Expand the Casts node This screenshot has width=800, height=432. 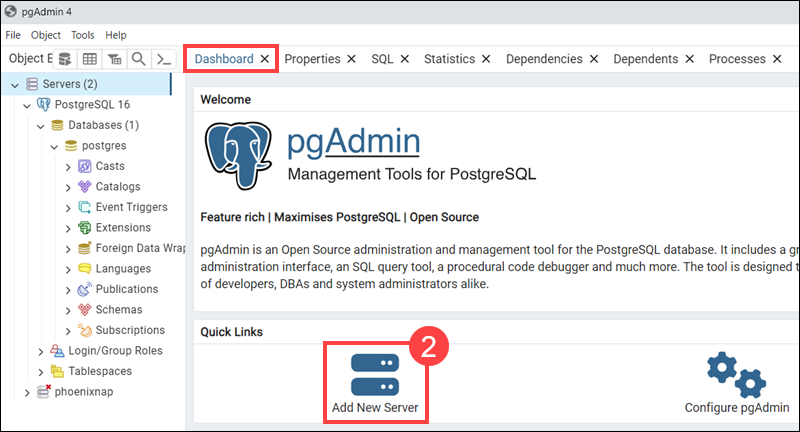click(x=68, y=167)
